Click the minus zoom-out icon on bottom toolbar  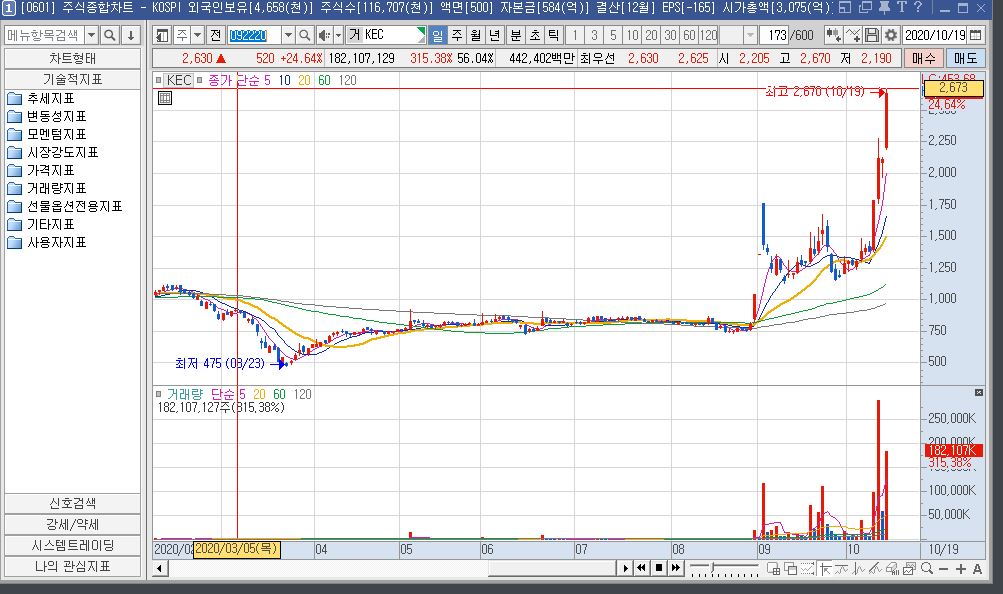pyautogui.click(x=943, y=568)
